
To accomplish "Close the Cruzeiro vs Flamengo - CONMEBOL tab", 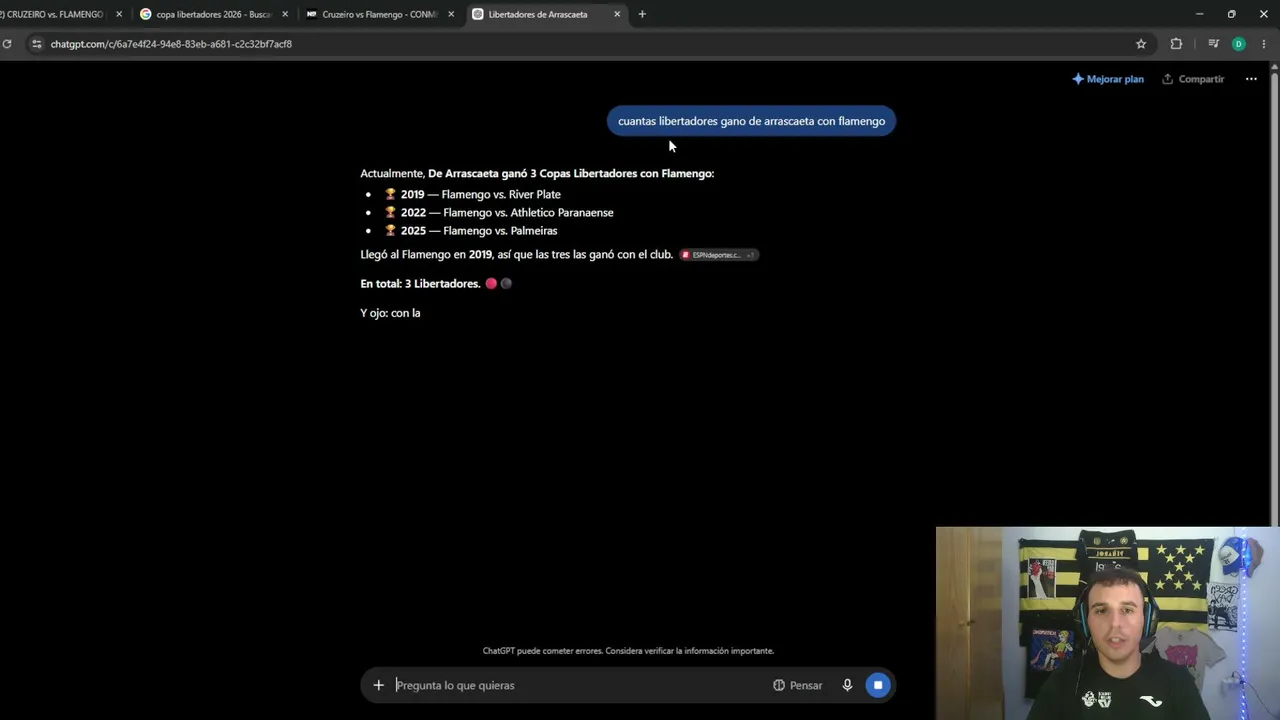I will pyautogui.click(x=451, y=14).
